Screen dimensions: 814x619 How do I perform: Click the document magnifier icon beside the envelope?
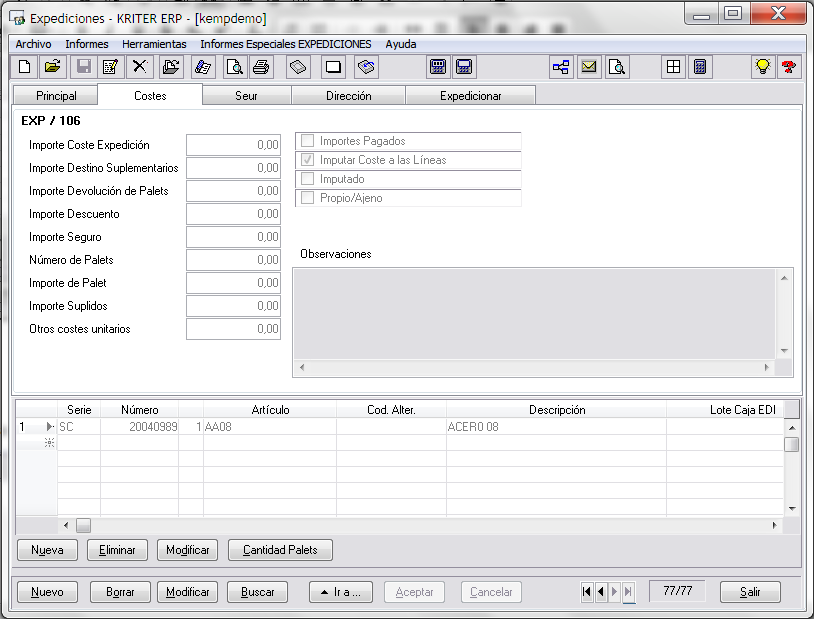[x=617, y=67]
